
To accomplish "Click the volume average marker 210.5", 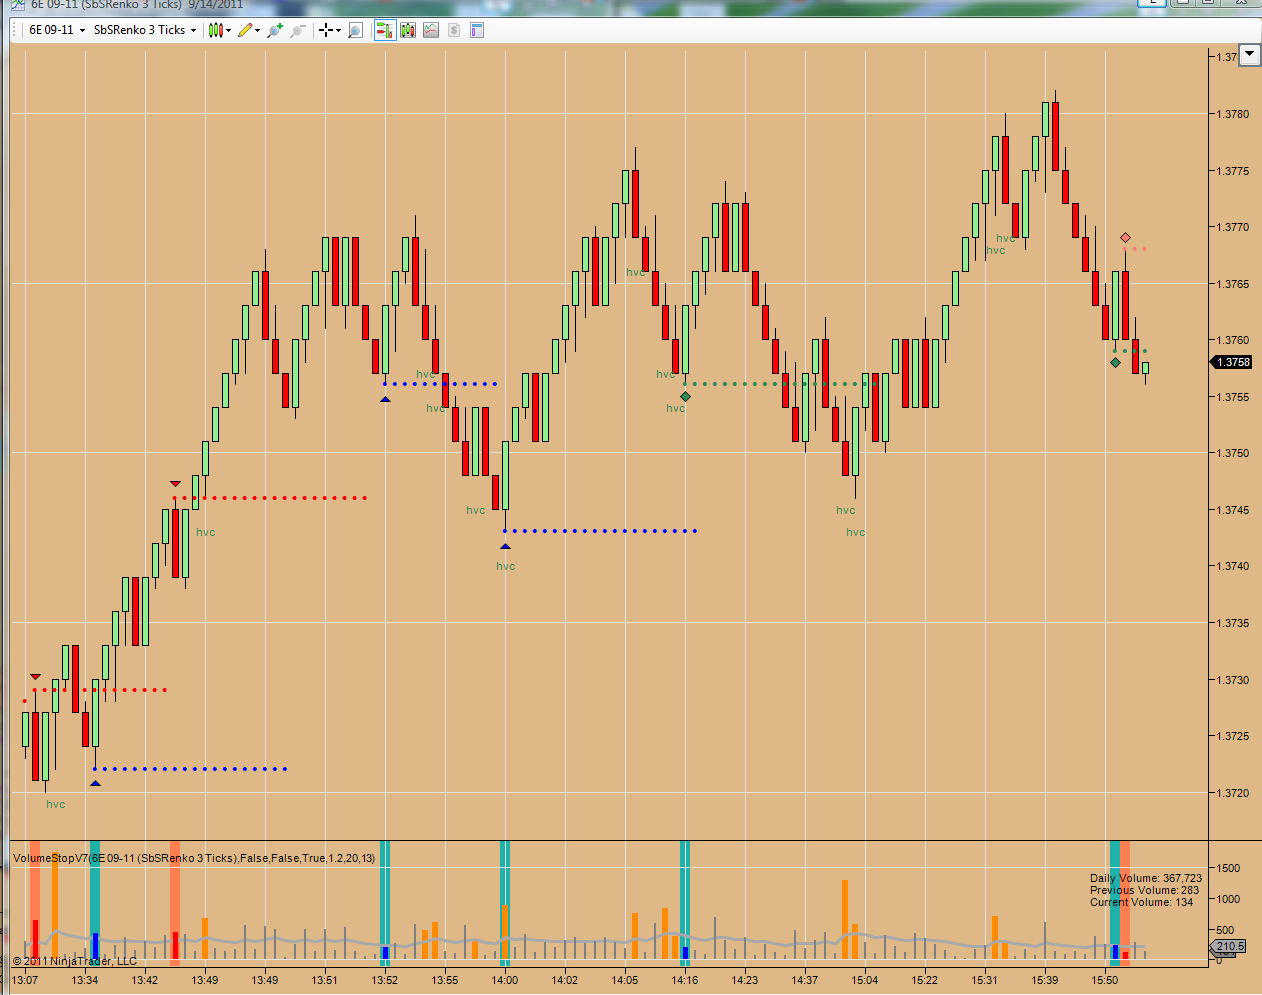I will click(1230, 946).
